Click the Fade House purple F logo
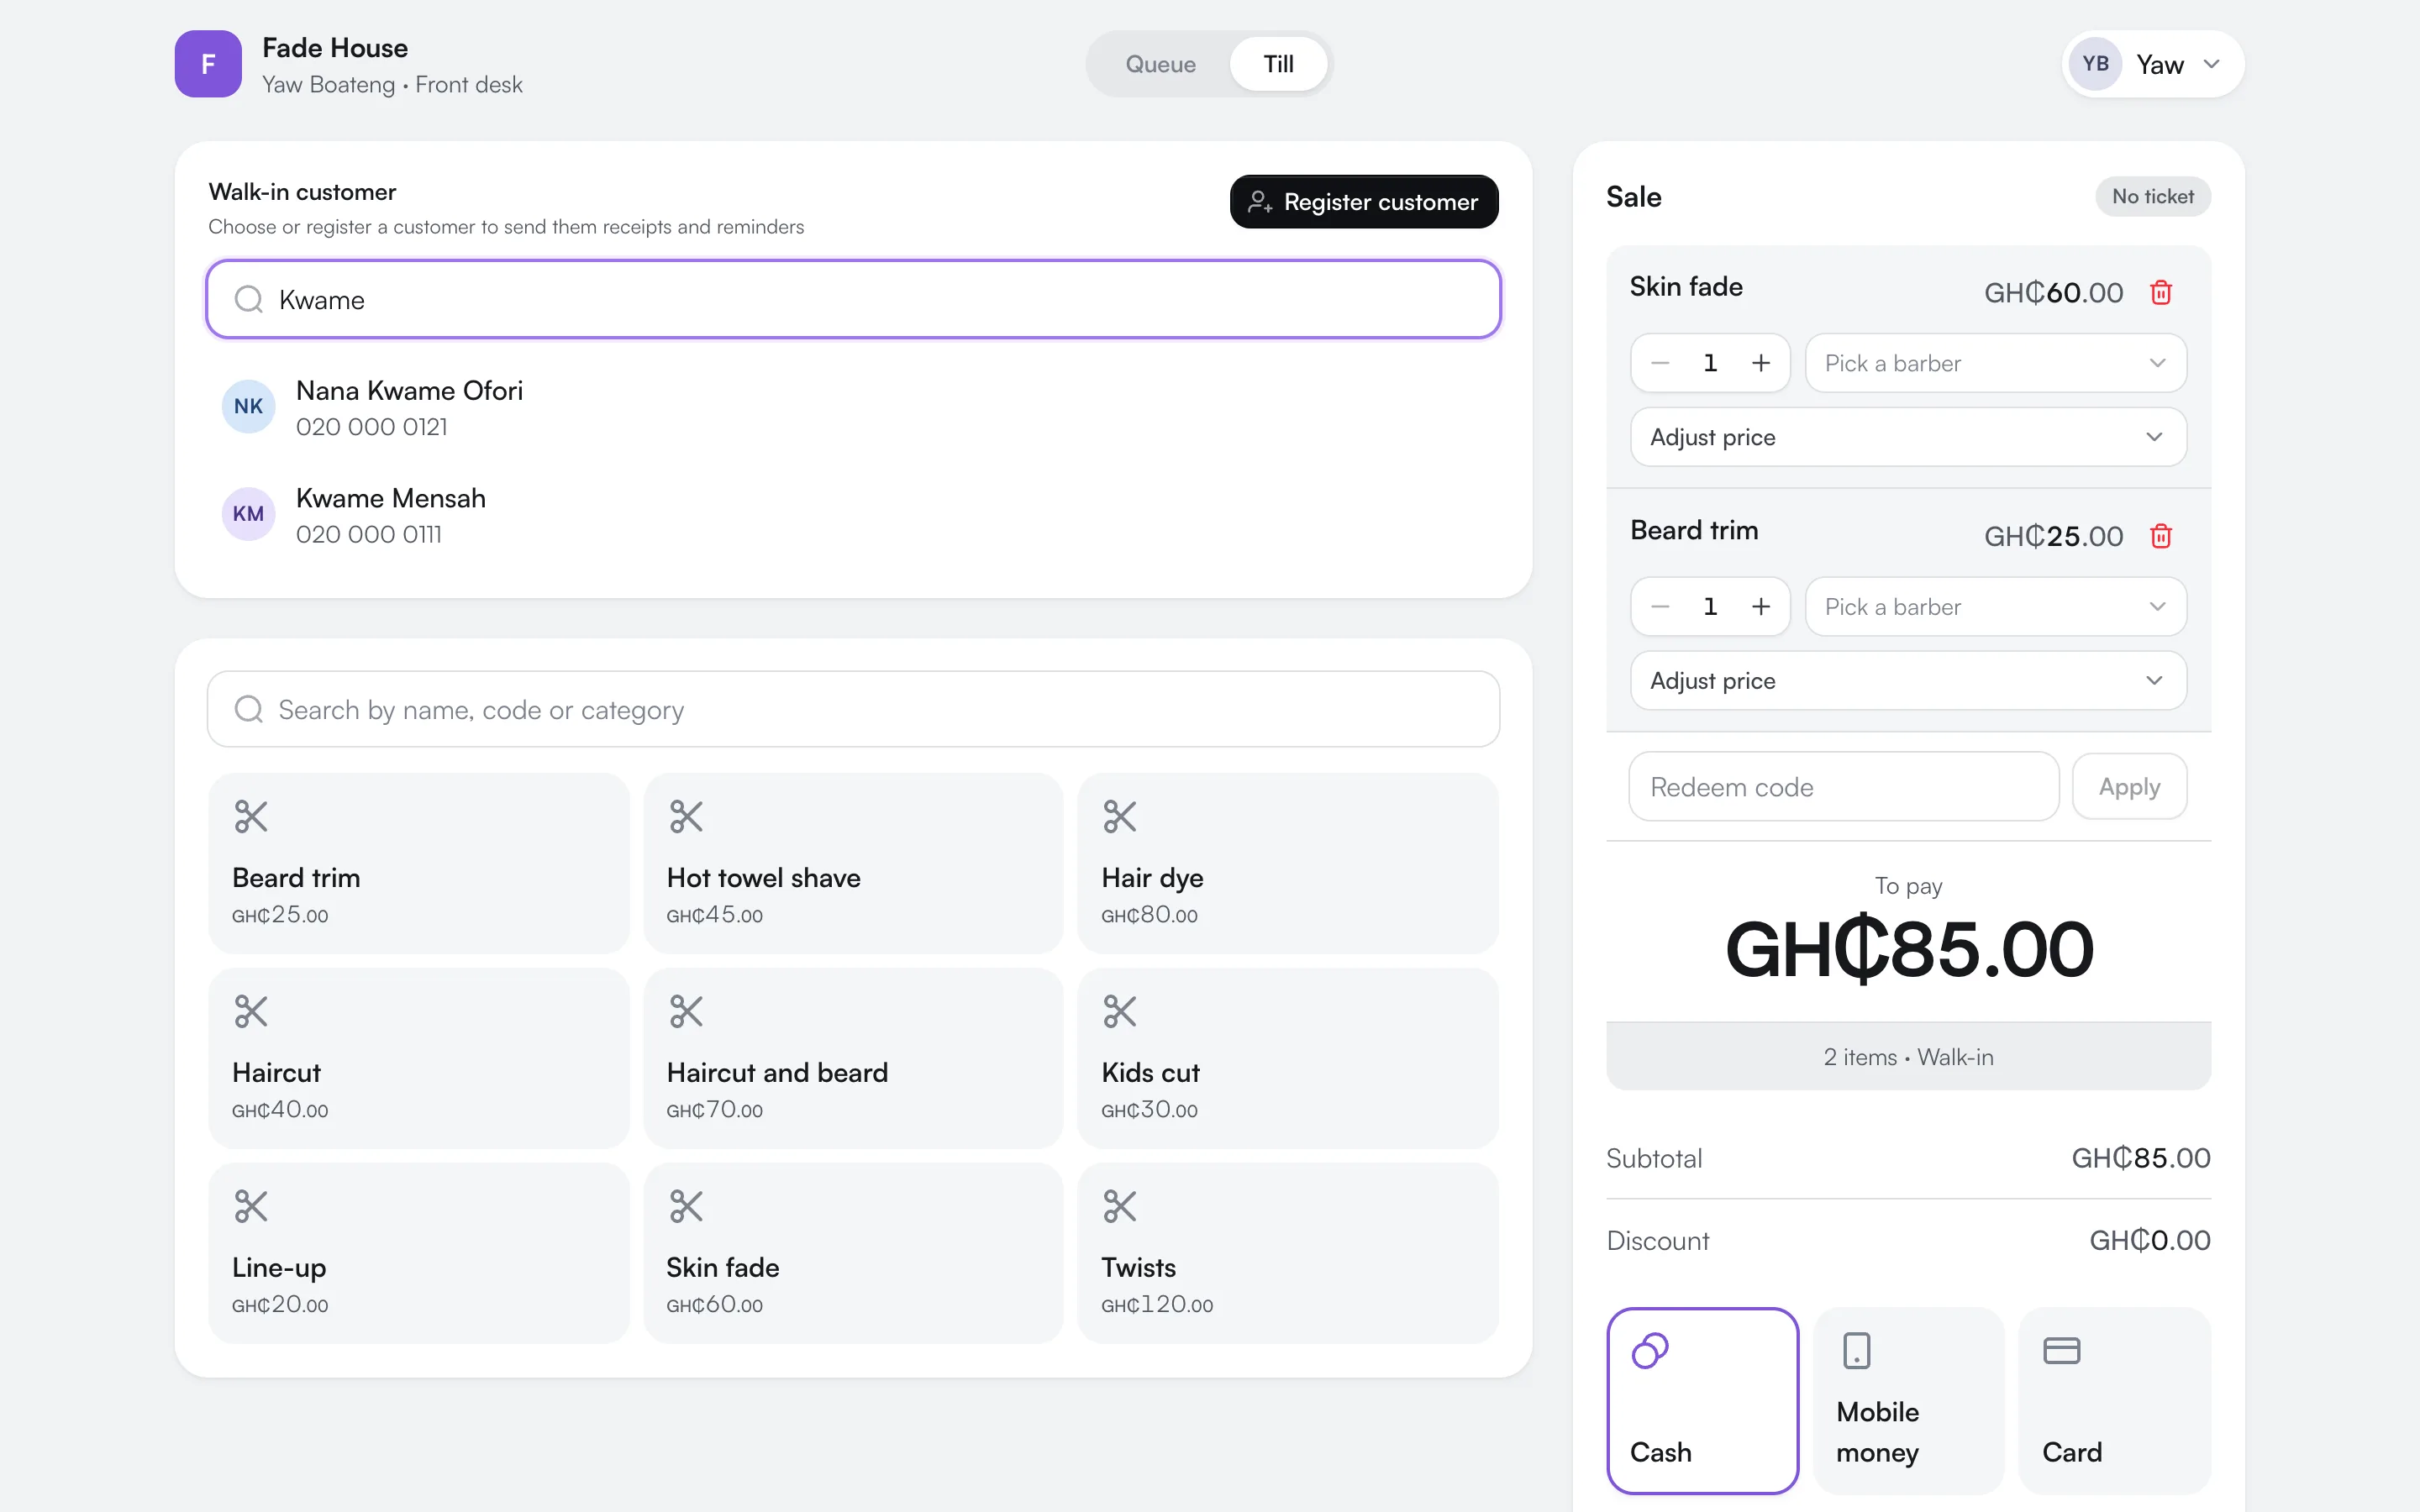Viewport: 2420px width, 1512px height. pyautogui.click(x=208, y=64)
